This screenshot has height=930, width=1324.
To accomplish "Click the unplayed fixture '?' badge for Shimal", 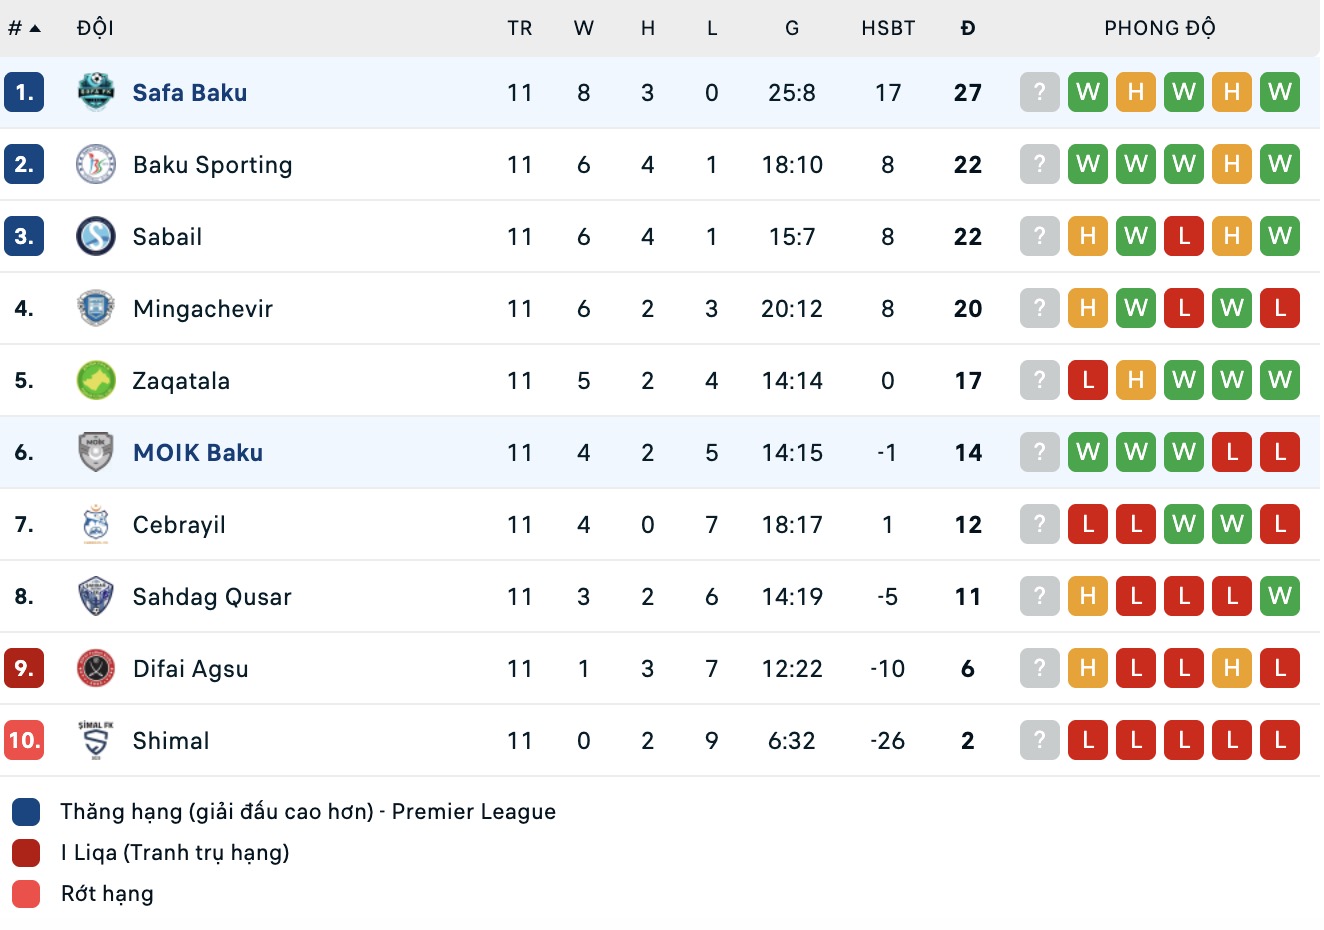I will (1039, 740).
